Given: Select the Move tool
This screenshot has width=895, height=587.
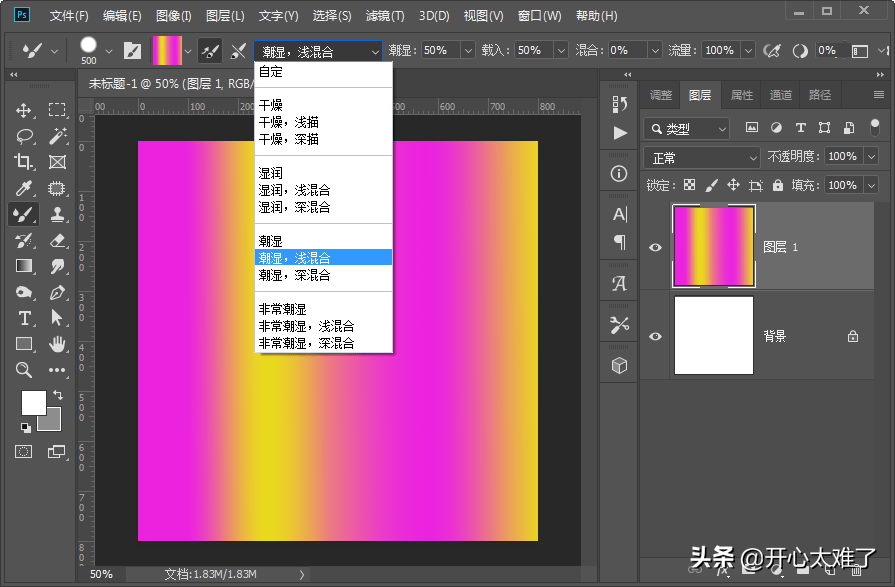Looking at the screenshot, I should click(22, 109).
